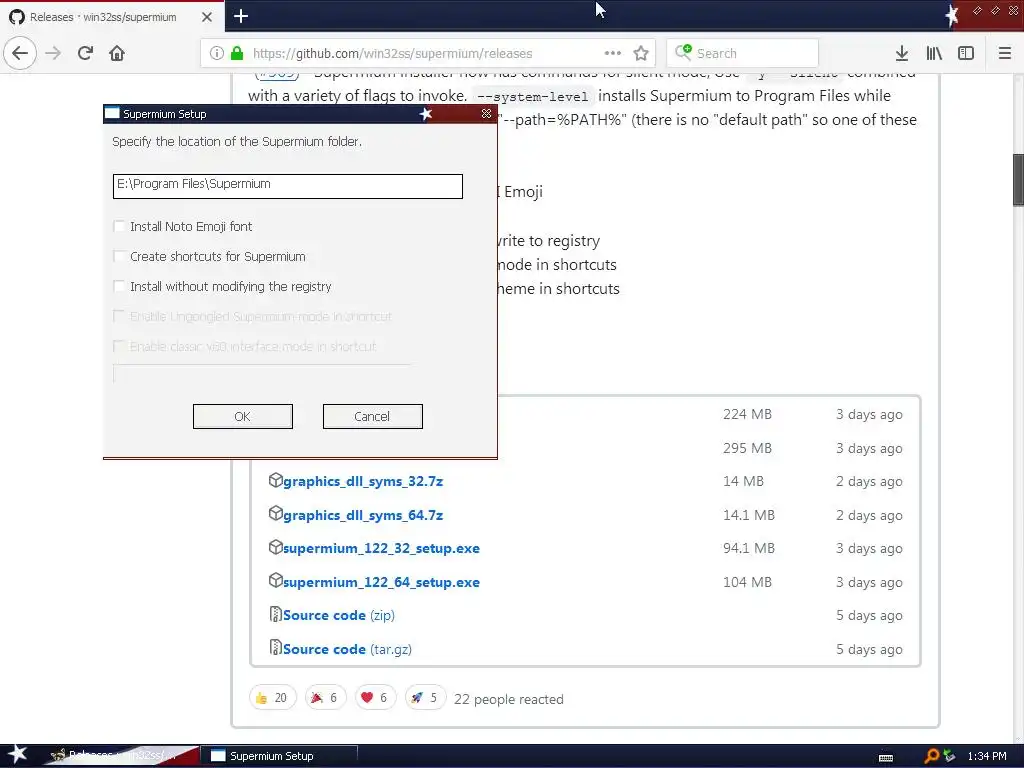Click the package icon beside supermium_122_32_setup.exe
This screenshot has width=1024, height=768.
click(x=276, y=547)
